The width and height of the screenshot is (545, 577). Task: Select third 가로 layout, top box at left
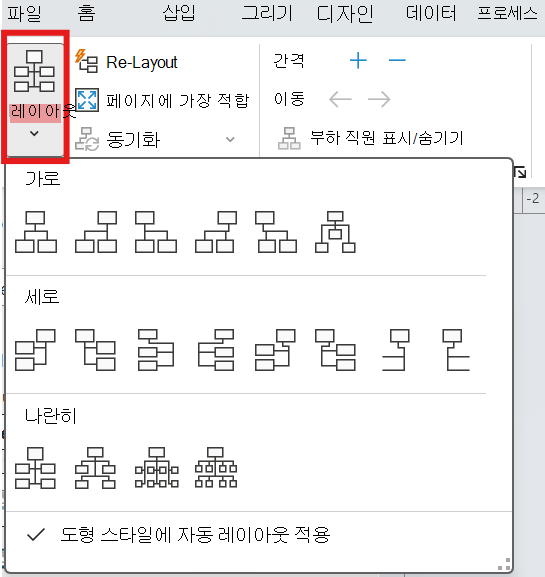click(156, 232)
